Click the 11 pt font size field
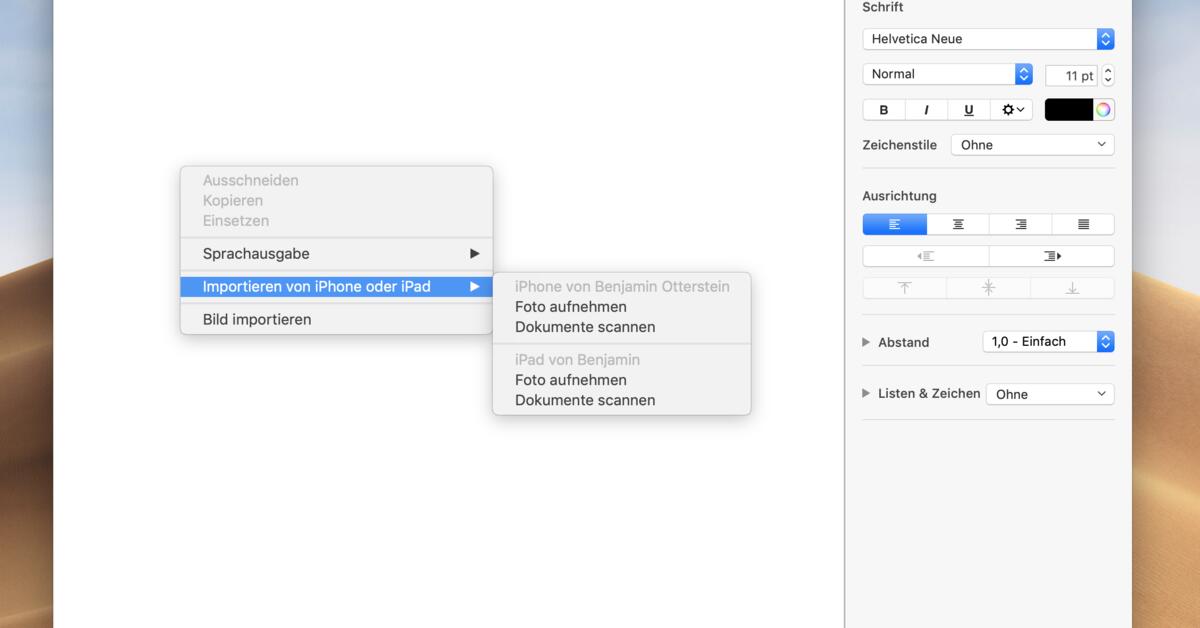Screen dimensions: 1200x628 [1071, 76]
